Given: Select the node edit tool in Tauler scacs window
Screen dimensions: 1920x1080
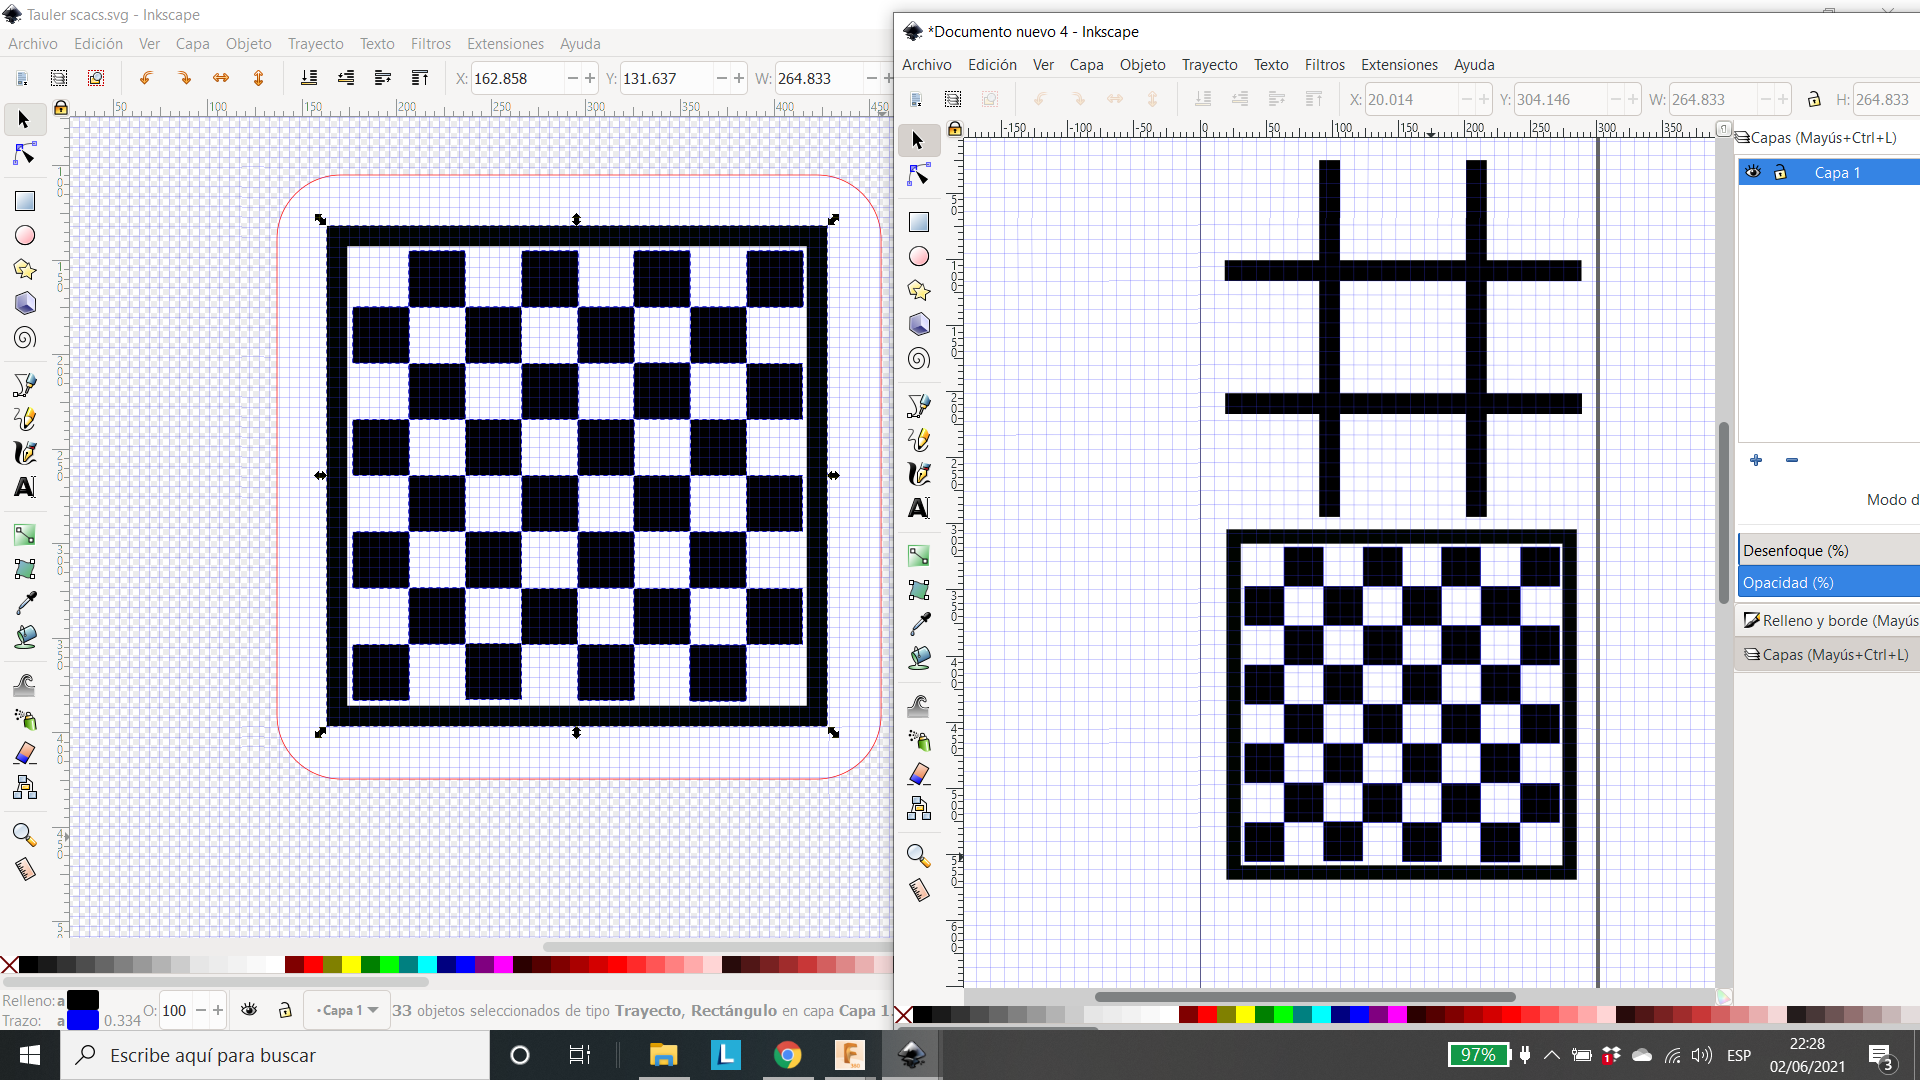Looking at the screenshot, I should coord(24,154).
